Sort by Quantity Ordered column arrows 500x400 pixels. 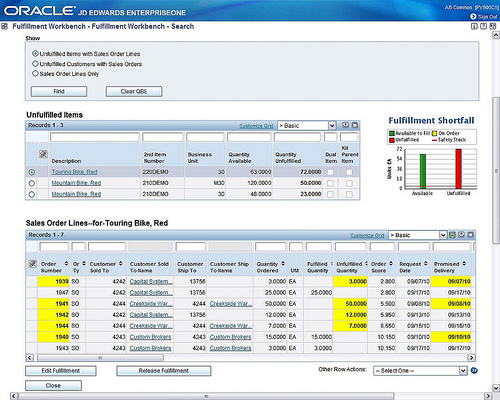tap(283, 264)
